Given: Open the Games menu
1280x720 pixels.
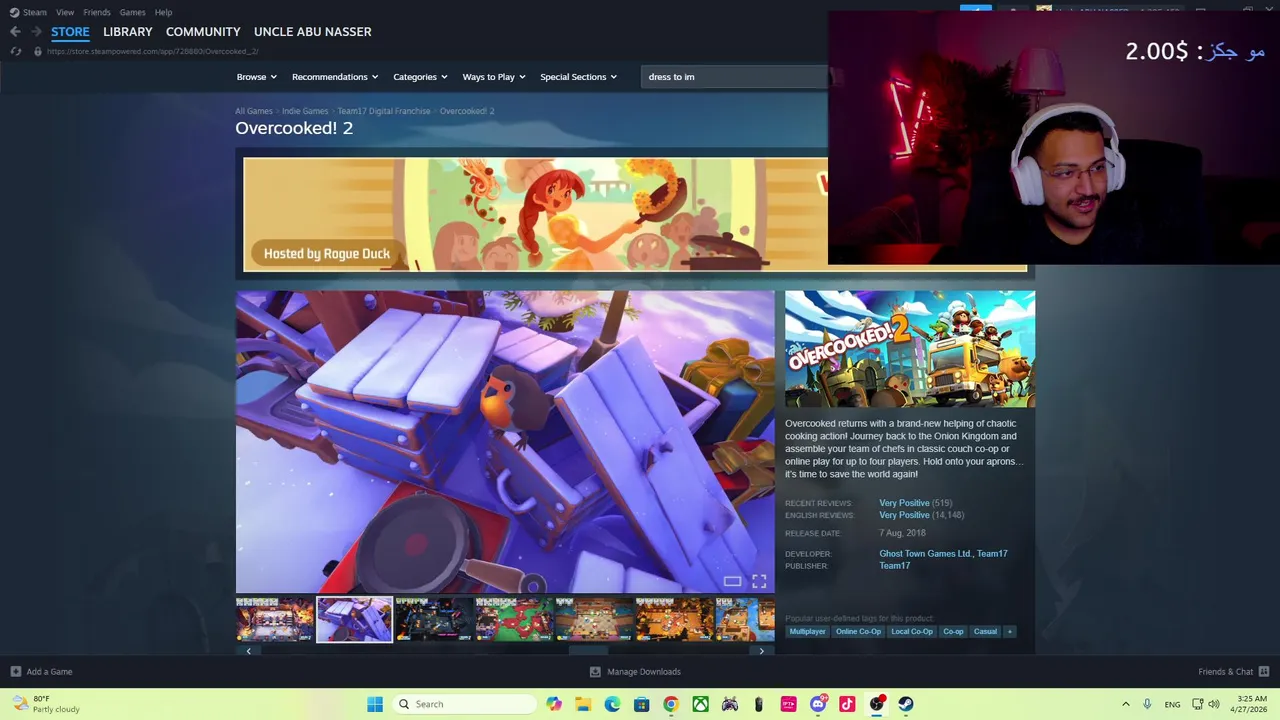Looking at the screenshot, I should pos(132,12).
